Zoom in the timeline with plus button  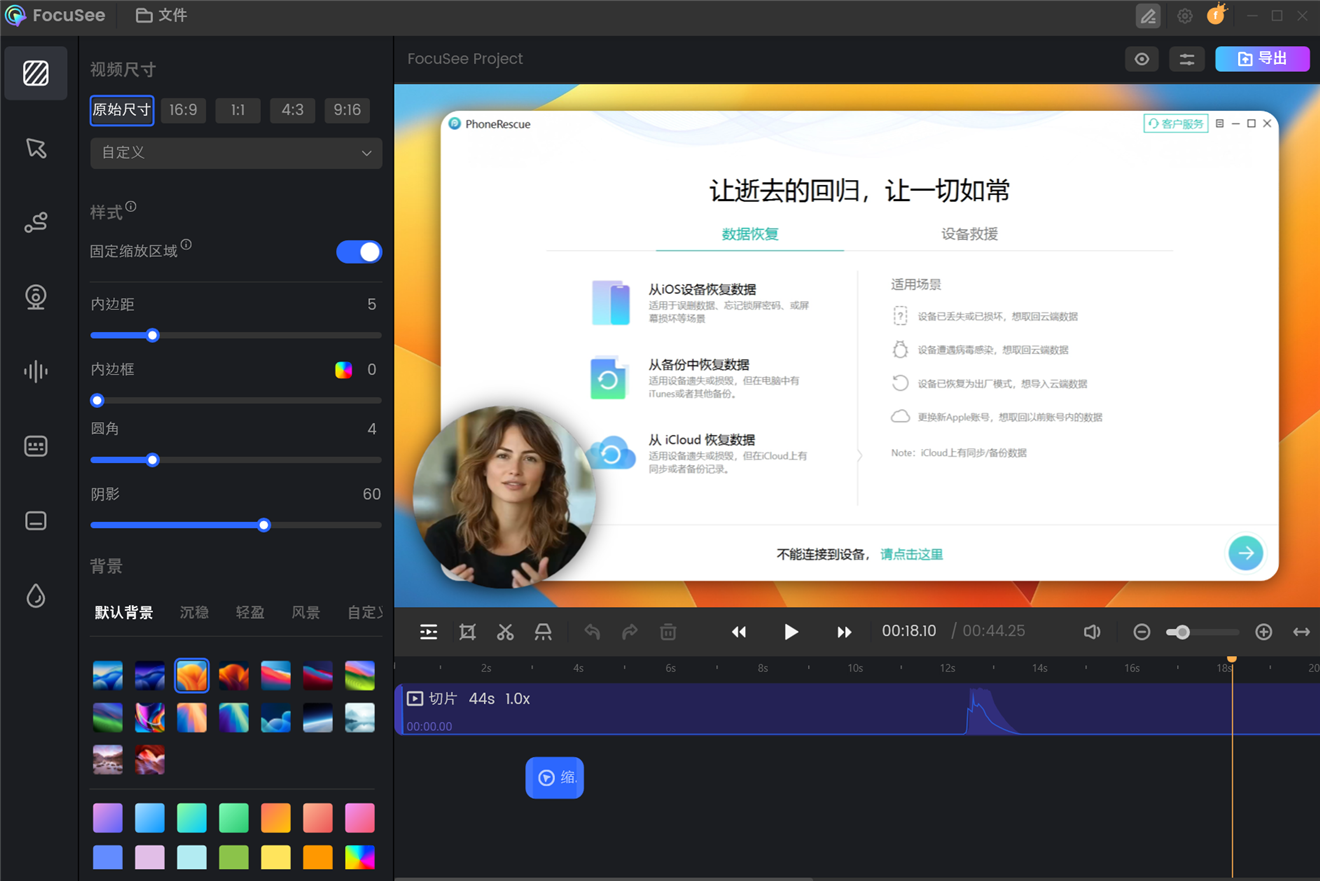[x=1264, y=632]
